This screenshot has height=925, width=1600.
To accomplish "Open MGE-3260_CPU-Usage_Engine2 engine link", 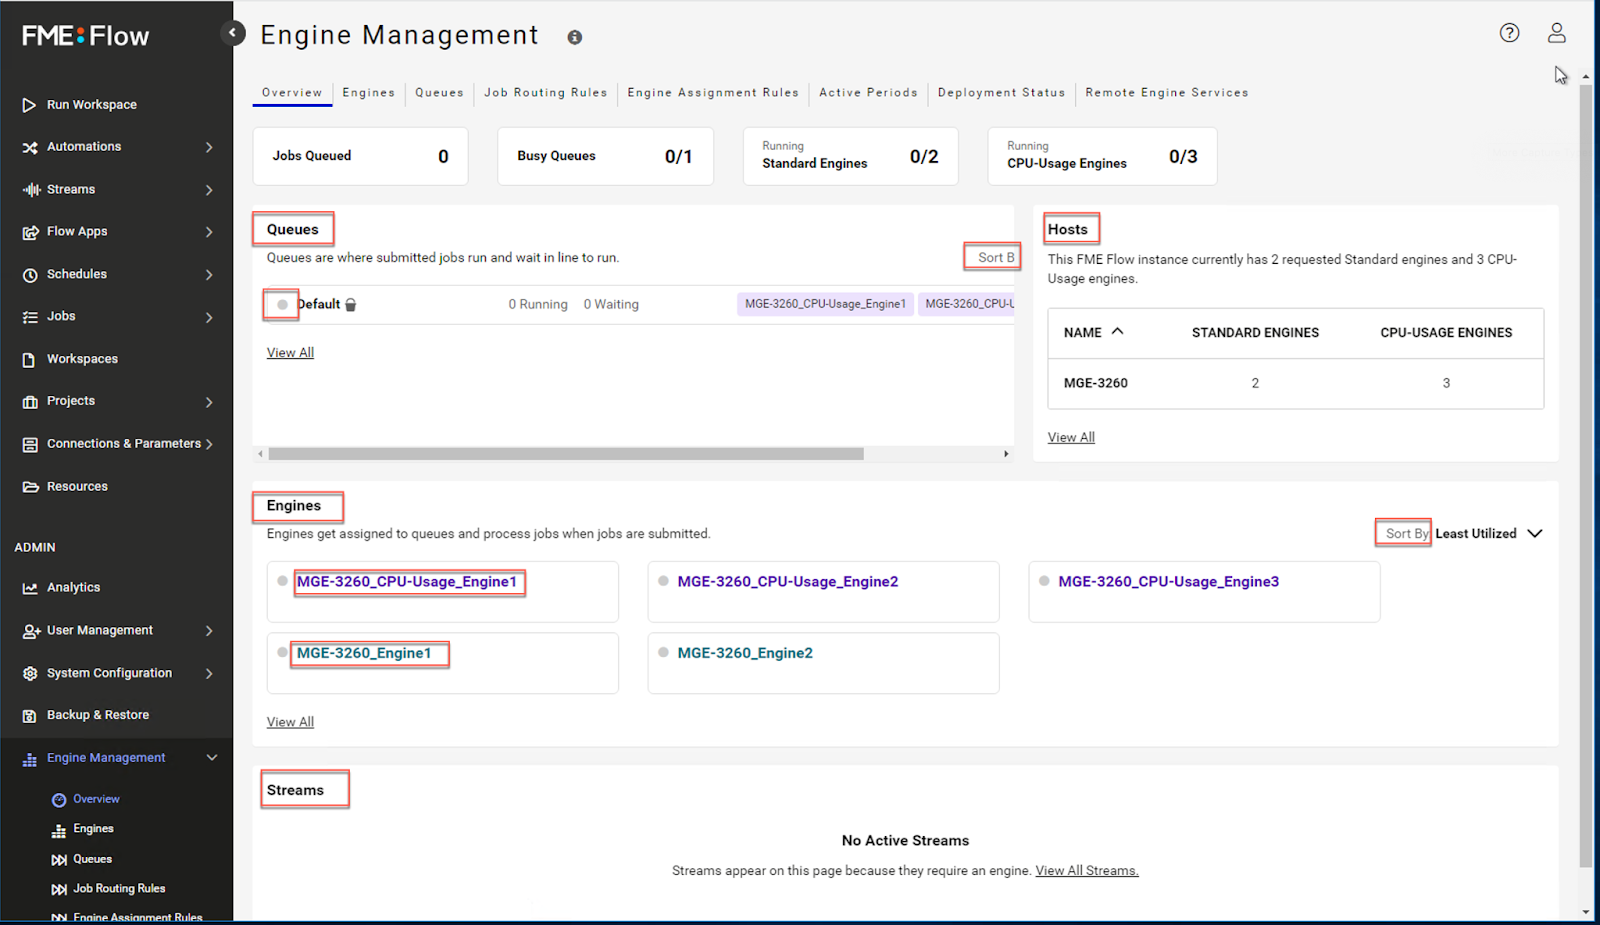I will pyautogui.click(x=788, y=582).
